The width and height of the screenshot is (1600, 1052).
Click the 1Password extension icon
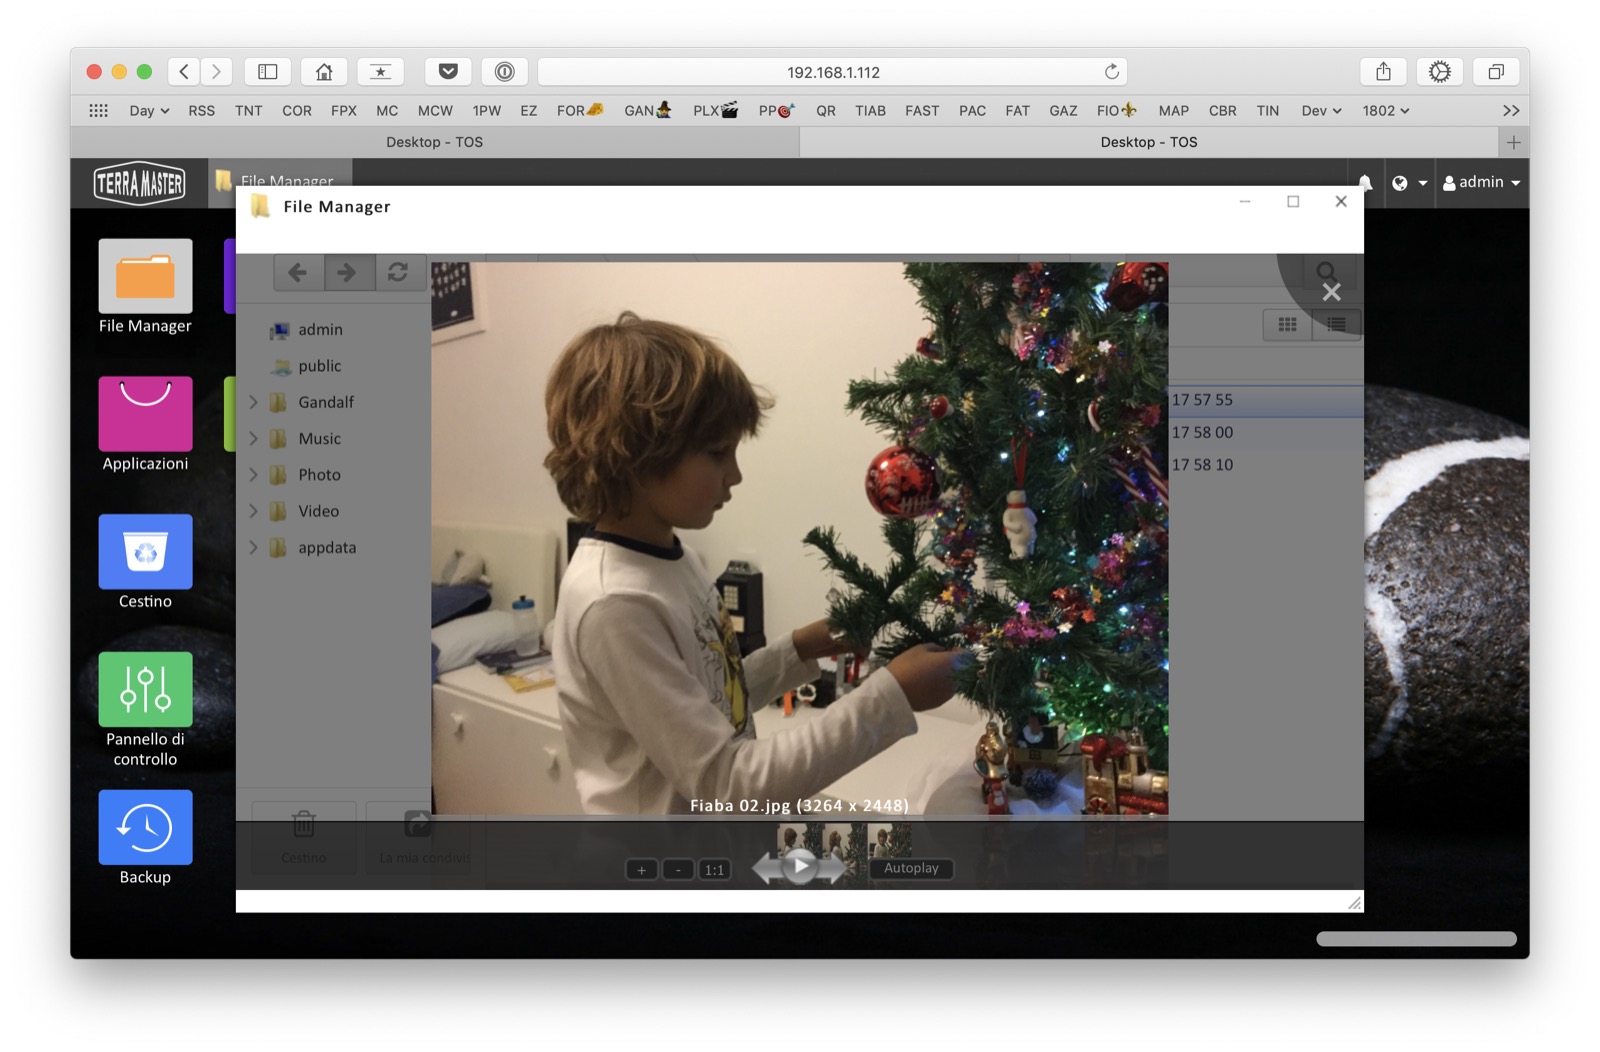pos(504,71)
